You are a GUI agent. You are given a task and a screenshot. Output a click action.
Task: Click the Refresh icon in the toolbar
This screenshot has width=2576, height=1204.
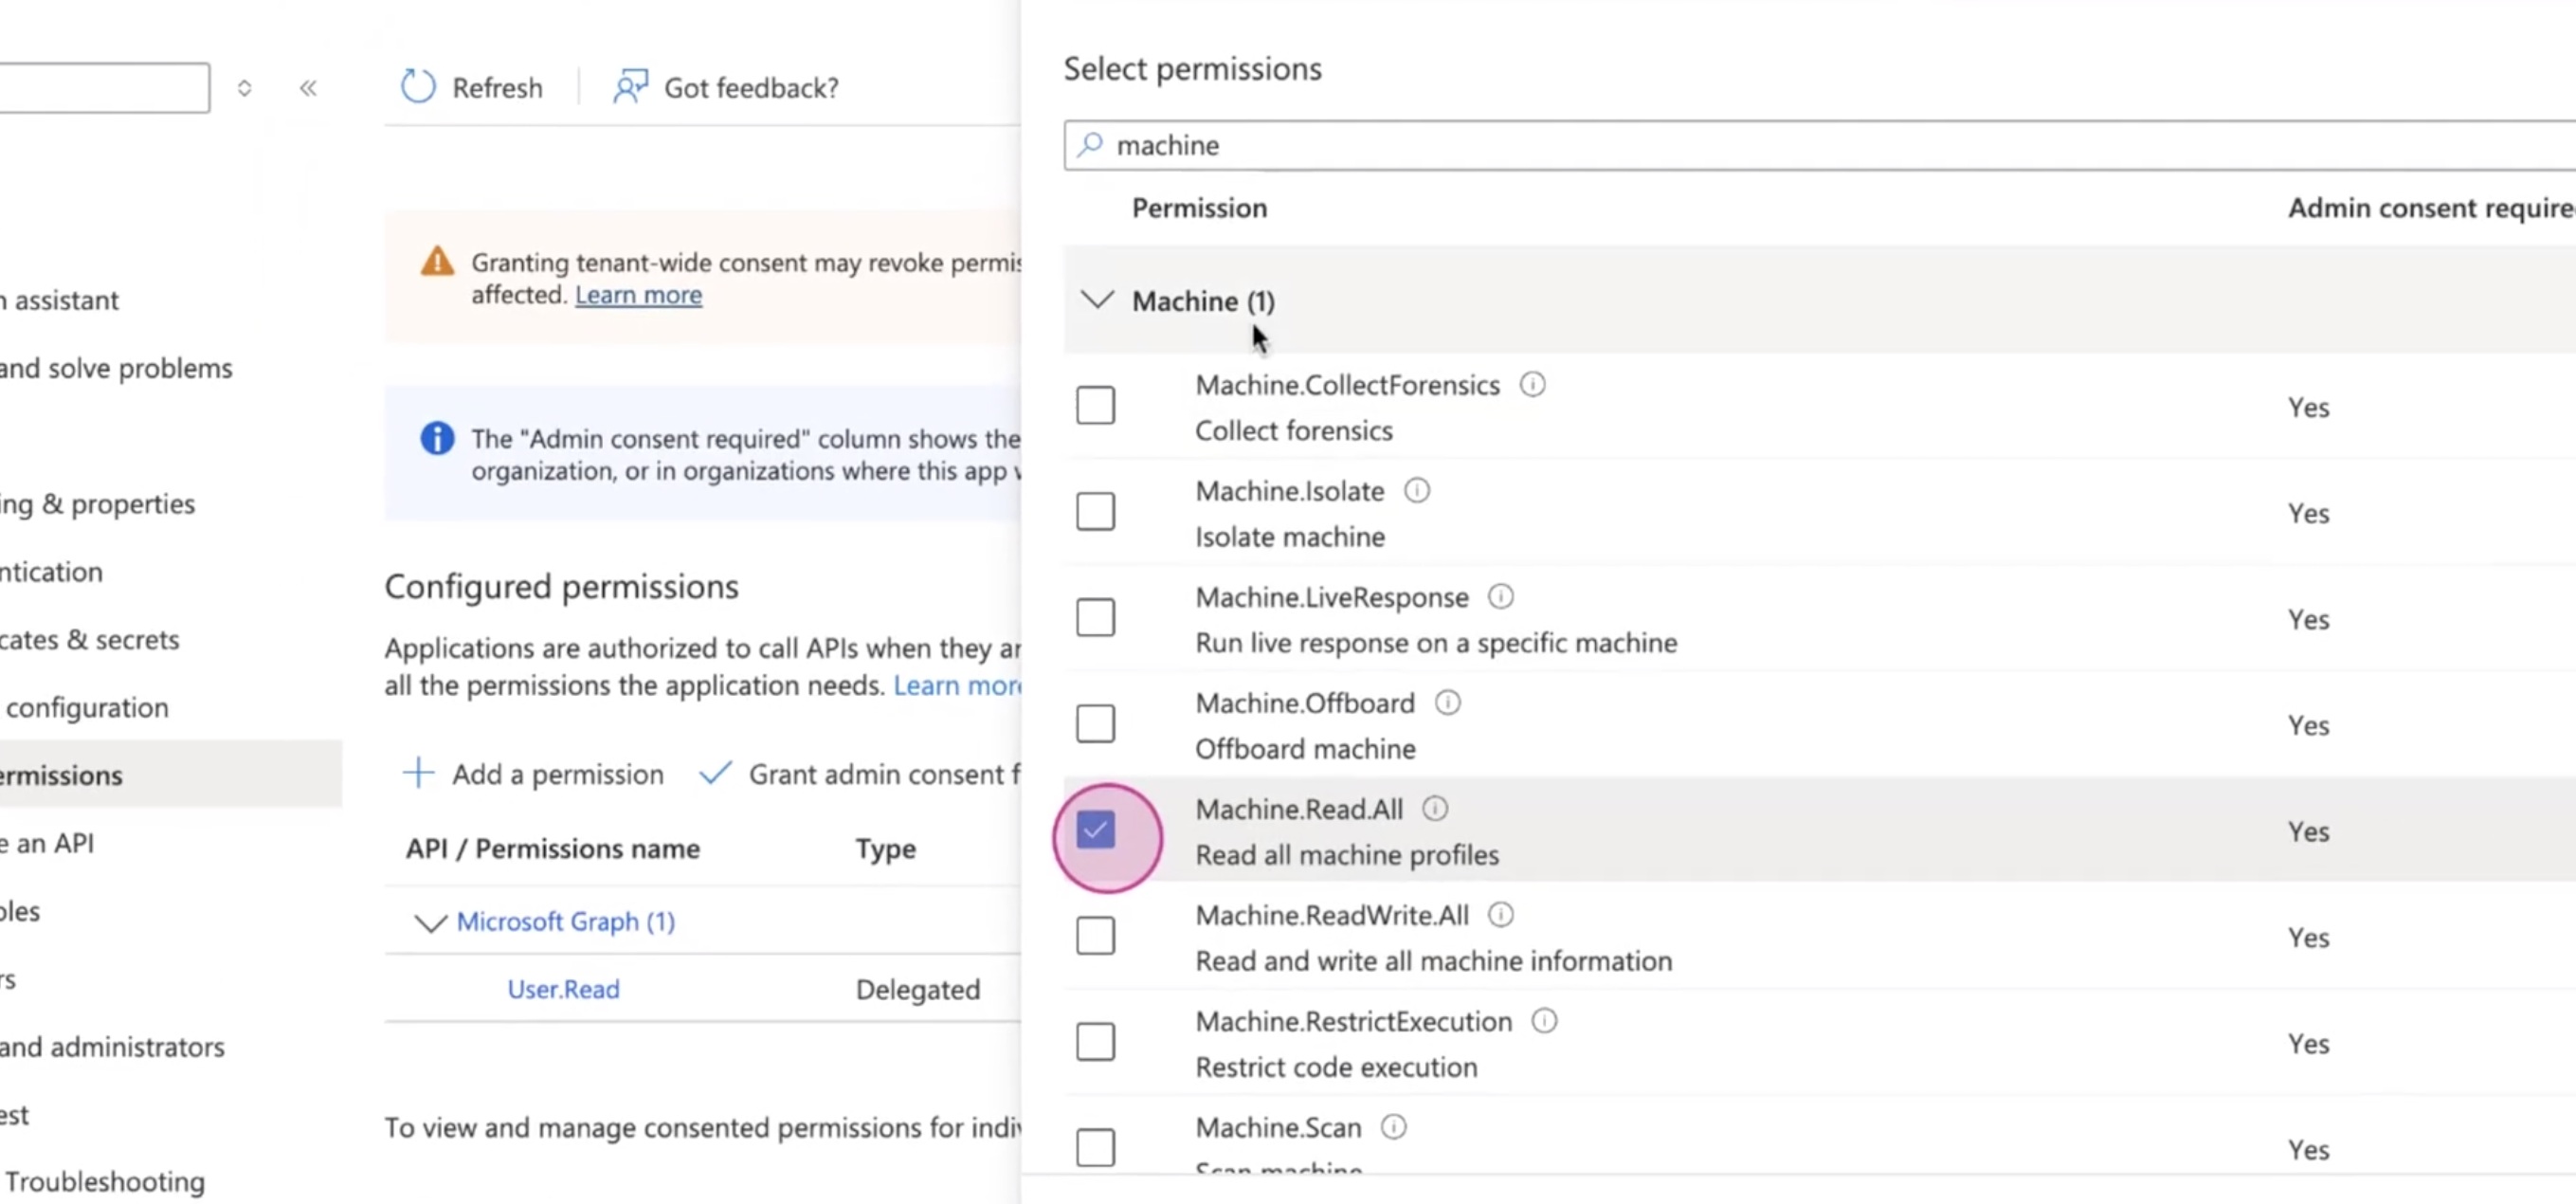coord(418,87)
